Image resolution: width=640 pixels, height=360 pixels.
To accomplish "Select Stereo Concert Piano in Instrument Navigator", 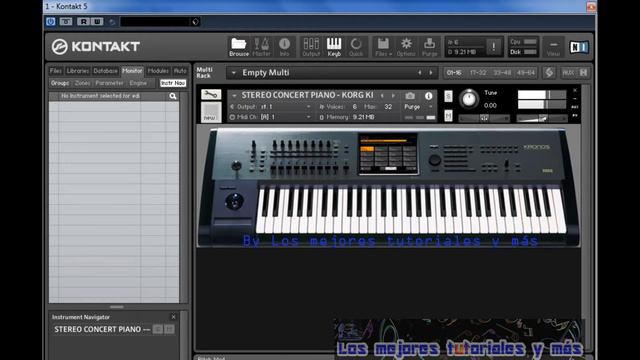I will [102, 329].
